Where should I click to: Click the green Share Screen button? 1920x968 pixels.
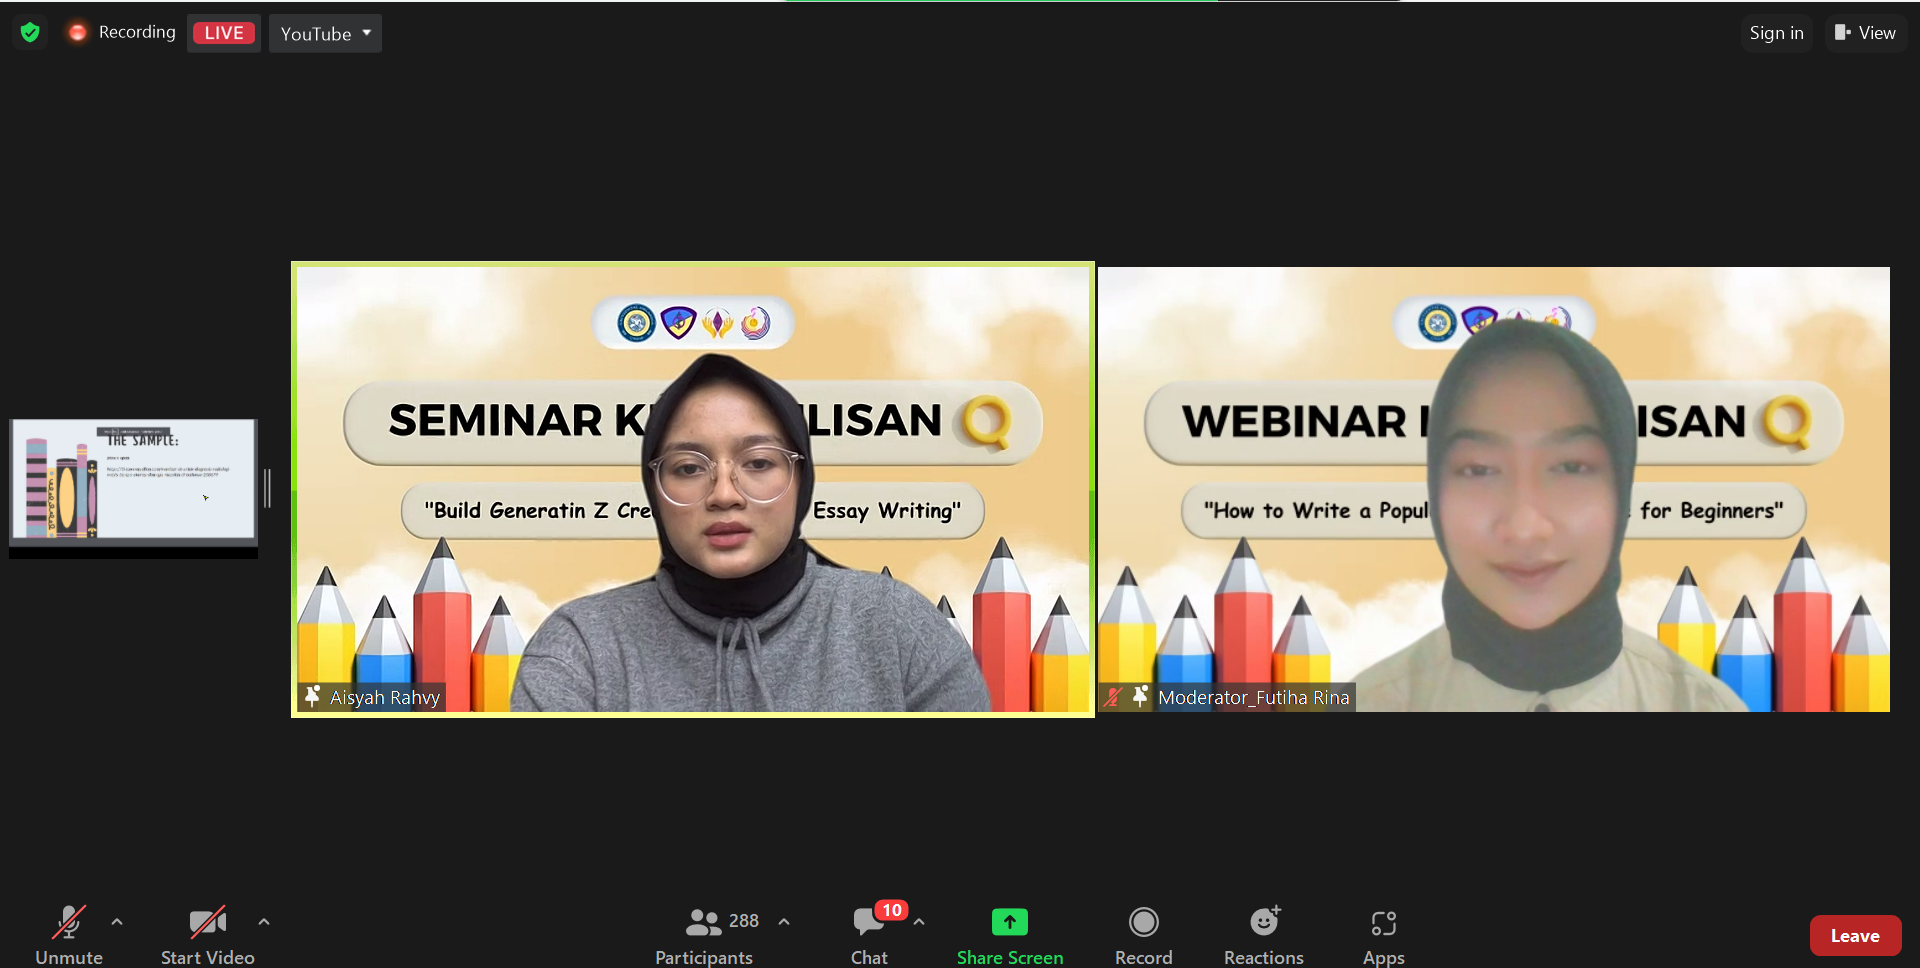click(1009, 935)
